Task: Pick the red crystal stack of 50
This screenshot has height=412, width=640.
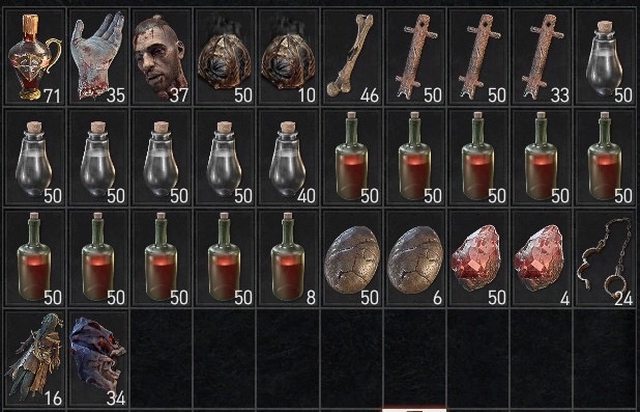Action: click(478, 258)
